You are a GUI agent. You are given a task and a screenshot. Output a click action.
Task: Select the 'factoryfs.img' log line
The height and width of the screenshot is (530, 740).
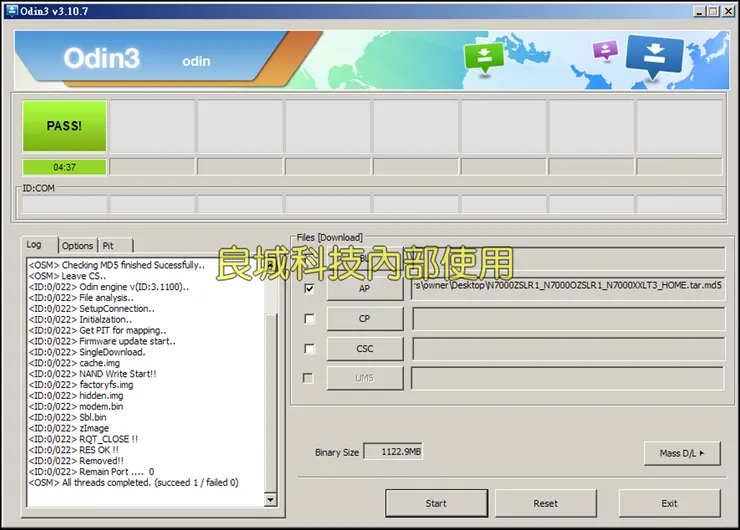click(x=81, y=385)
